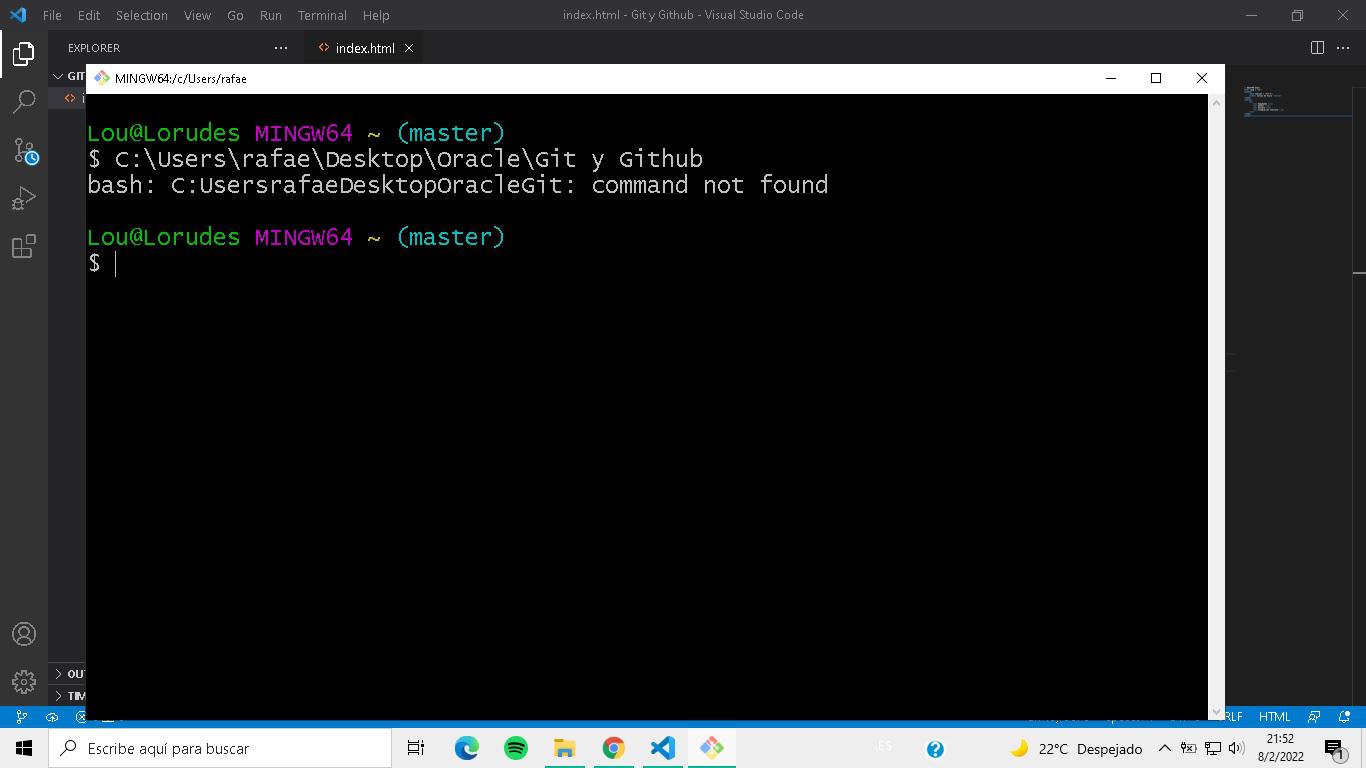Click the VS Code editor minimap
This screenshot has width=1366, height=768.
pyautogui.click(x=1297, y=100)
